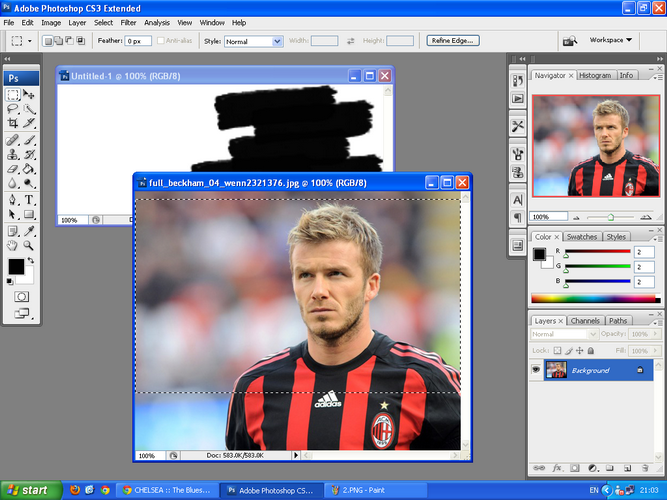This screenshot has height=500, width=667.
Task: Click the foreground color swatch in toolbox
Action: pos(16,267)
